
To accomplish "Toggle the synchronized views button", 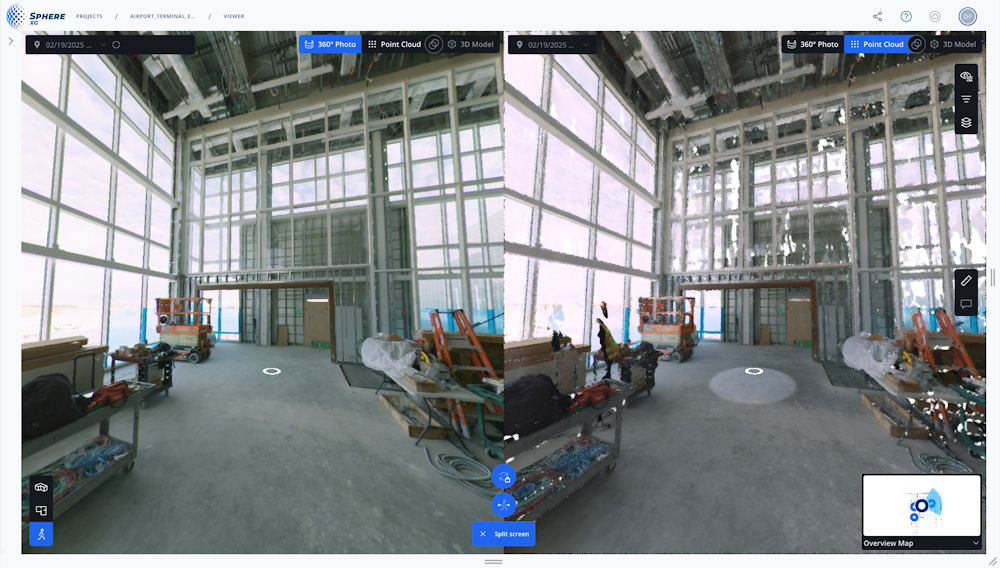I will coord(504,505).
